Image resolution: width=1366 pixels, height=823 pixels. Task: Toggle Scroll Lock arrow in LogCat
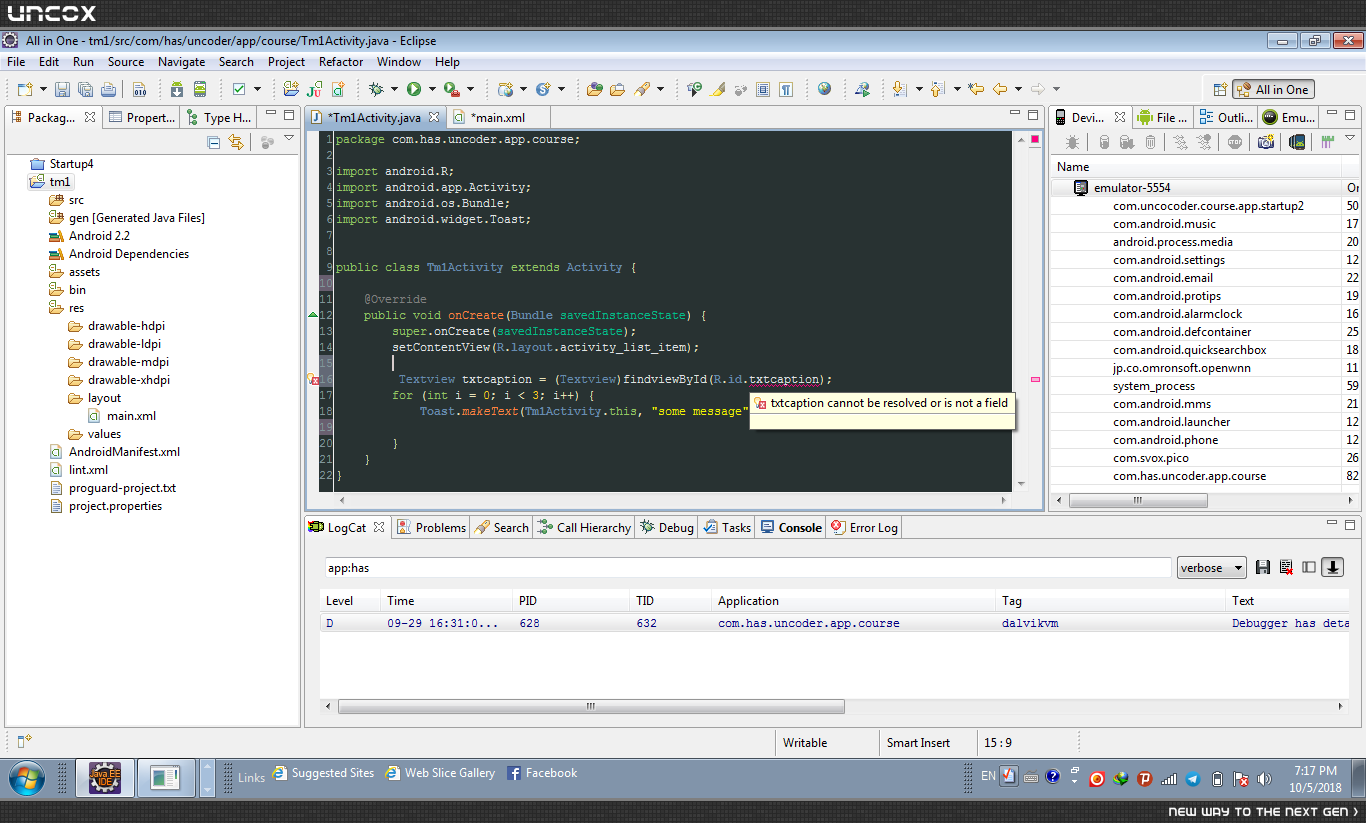tap(1332, 567)
